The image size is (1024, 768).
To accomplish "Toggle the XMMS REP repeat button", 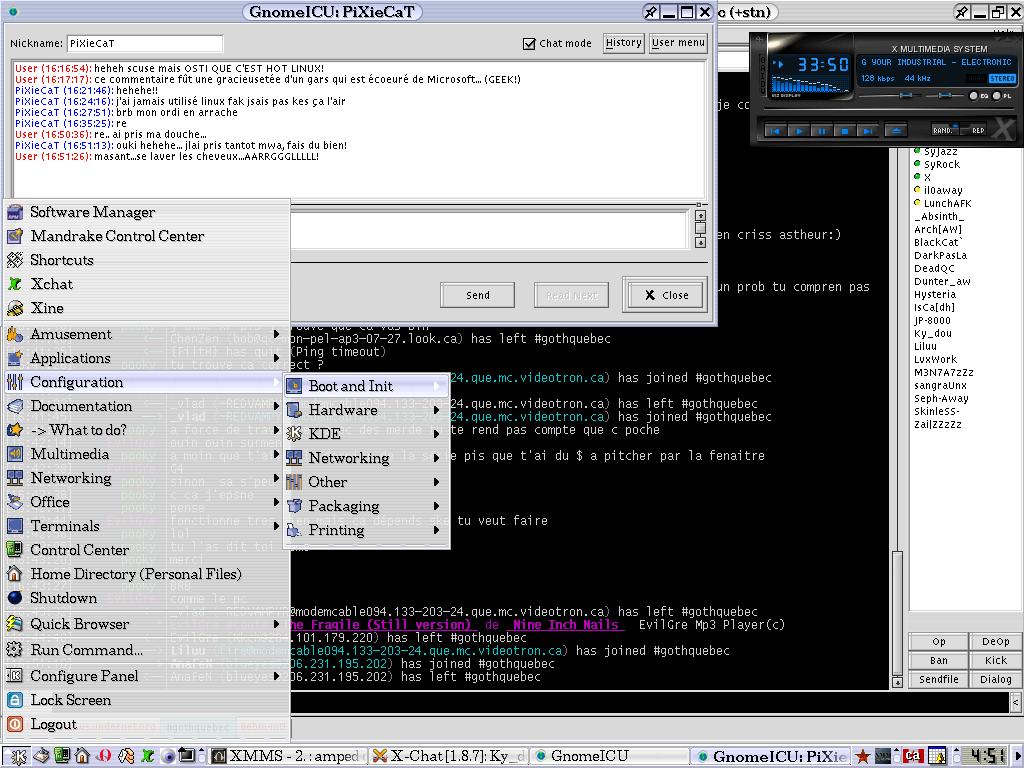I will tap(977, 130).
